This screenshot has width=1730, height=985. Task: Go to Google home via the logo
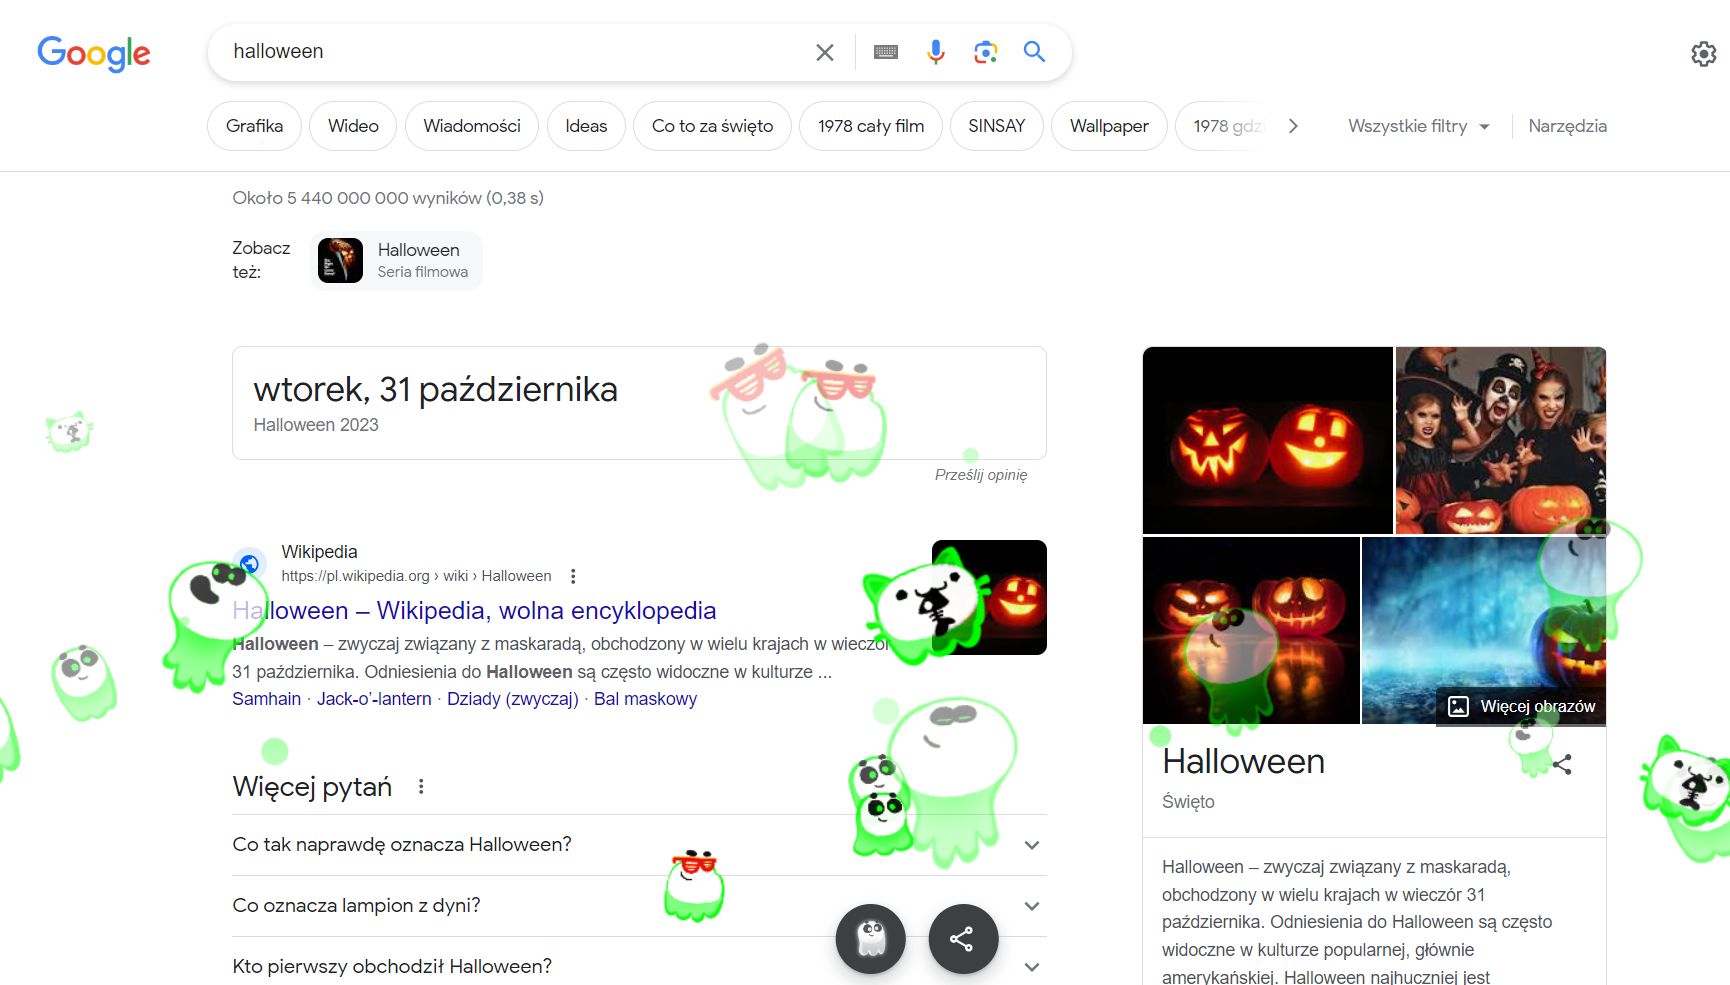click(94, 53)
